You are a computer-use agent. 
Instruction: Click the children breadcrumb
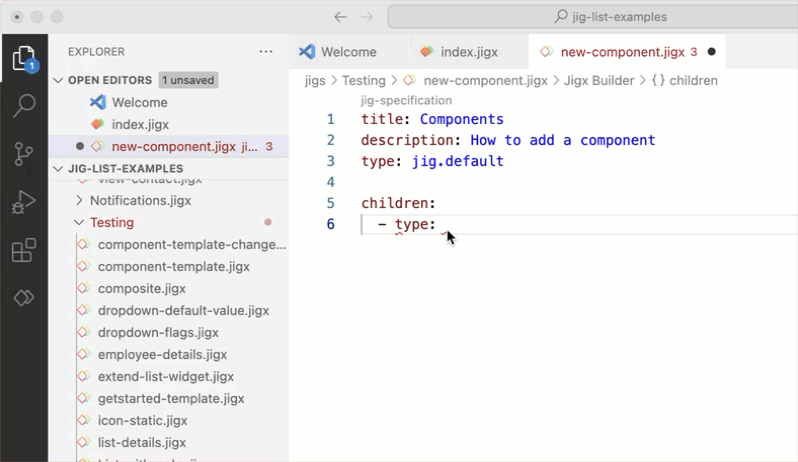693,80
